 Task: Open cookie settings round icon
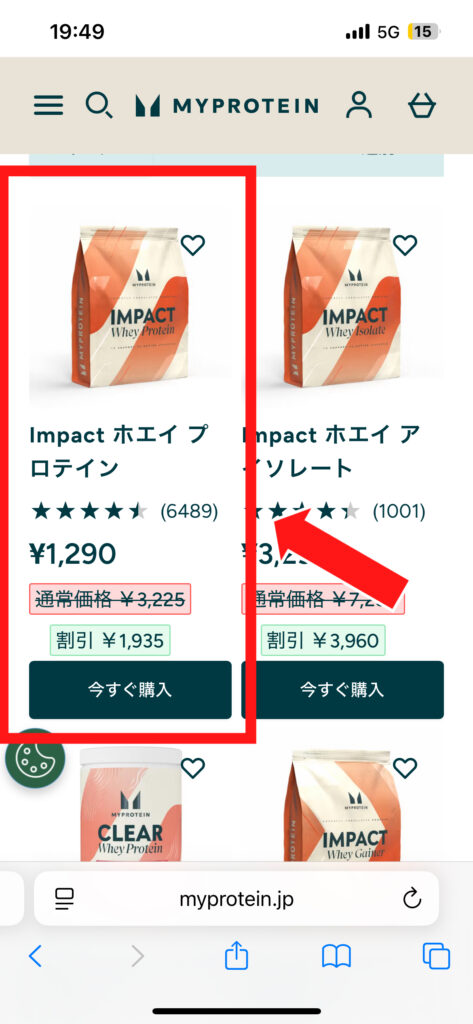point(35,758)
